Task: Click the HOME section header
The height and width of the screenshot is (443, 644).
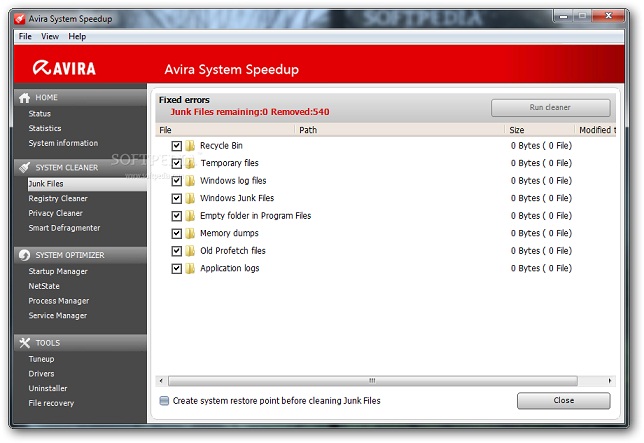Action: (80, 98)
